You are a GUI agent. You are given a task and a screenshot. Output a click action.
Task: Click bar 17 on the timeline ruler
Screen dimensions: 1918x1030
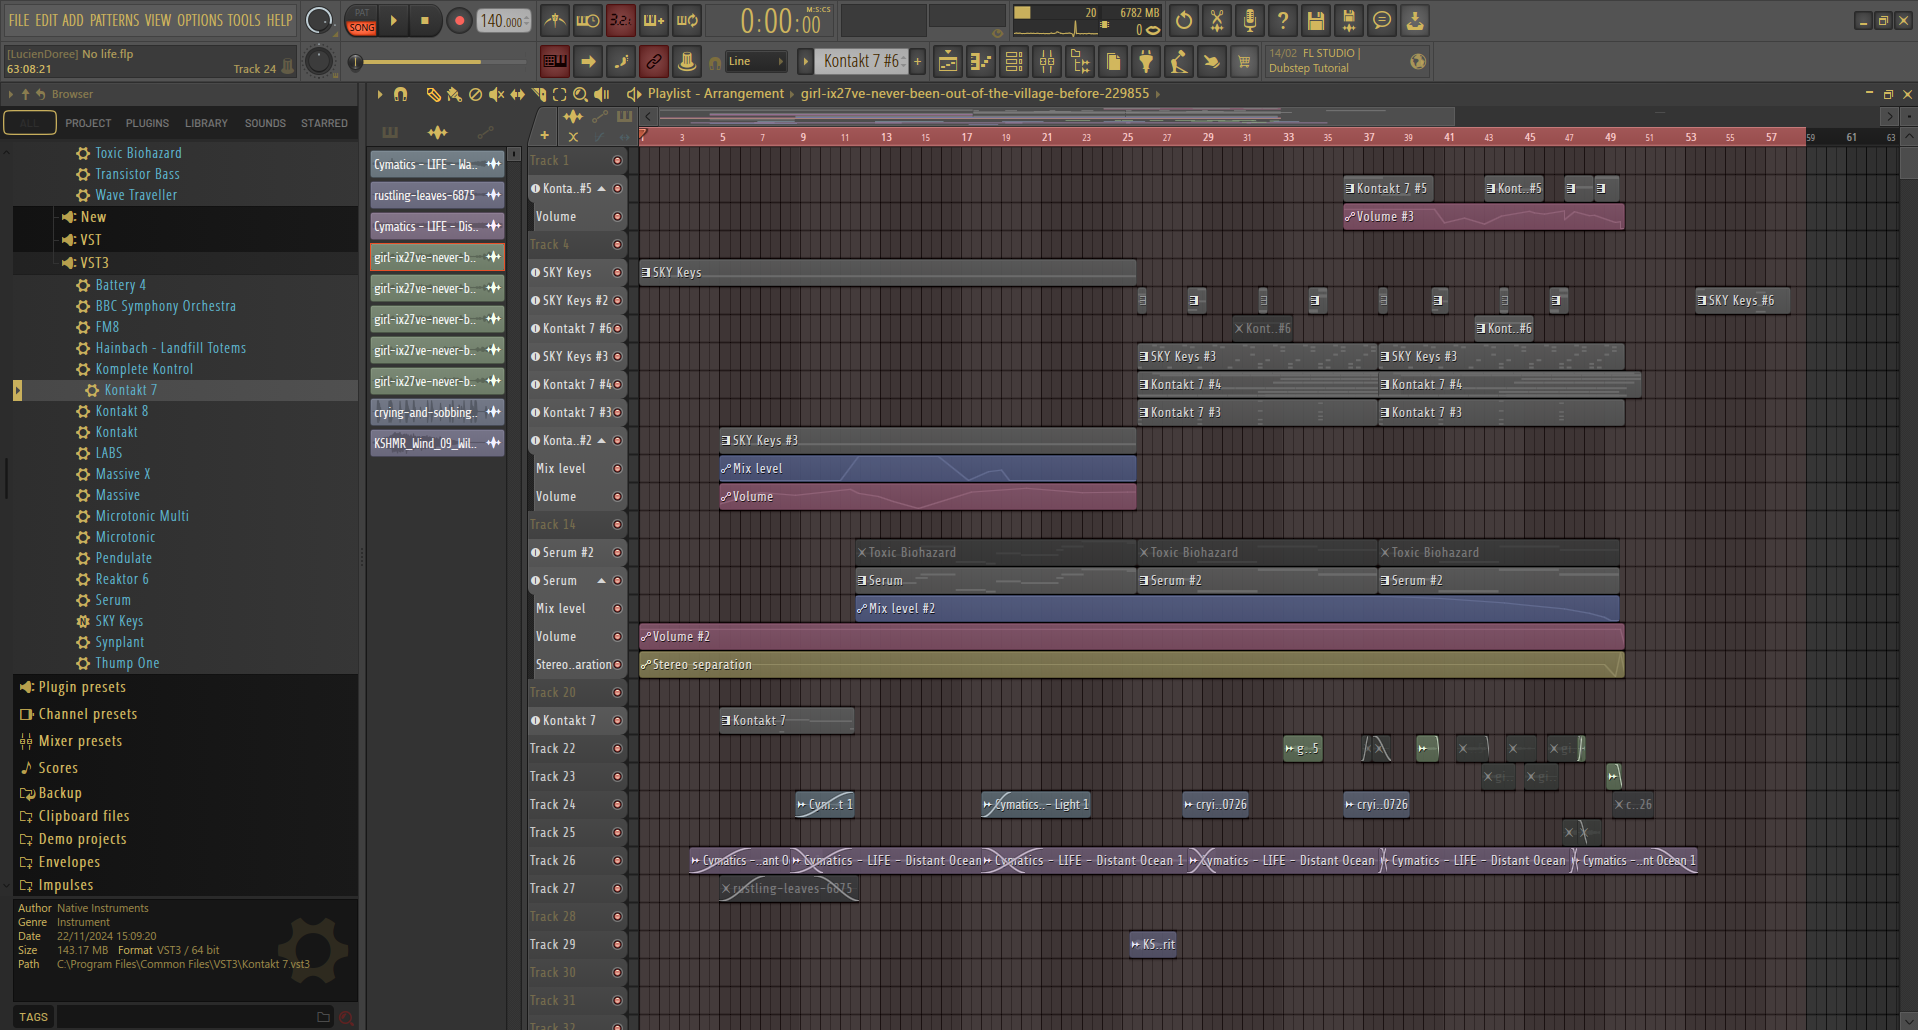[966, 137]
